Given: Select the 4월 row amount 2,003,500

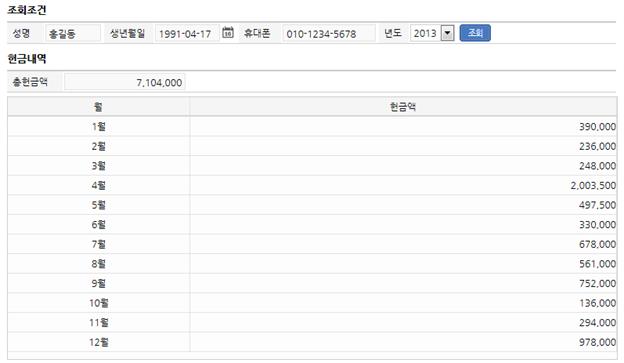Looking at the screenshot, I should [593, 185].
